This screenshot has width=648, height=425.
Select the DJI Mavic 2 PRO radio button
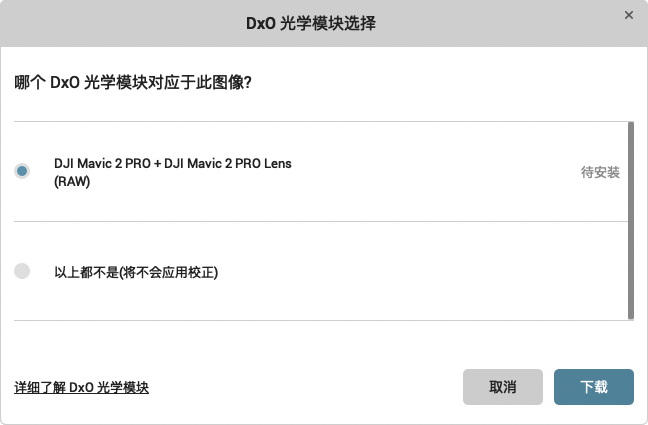pos(22,171)
